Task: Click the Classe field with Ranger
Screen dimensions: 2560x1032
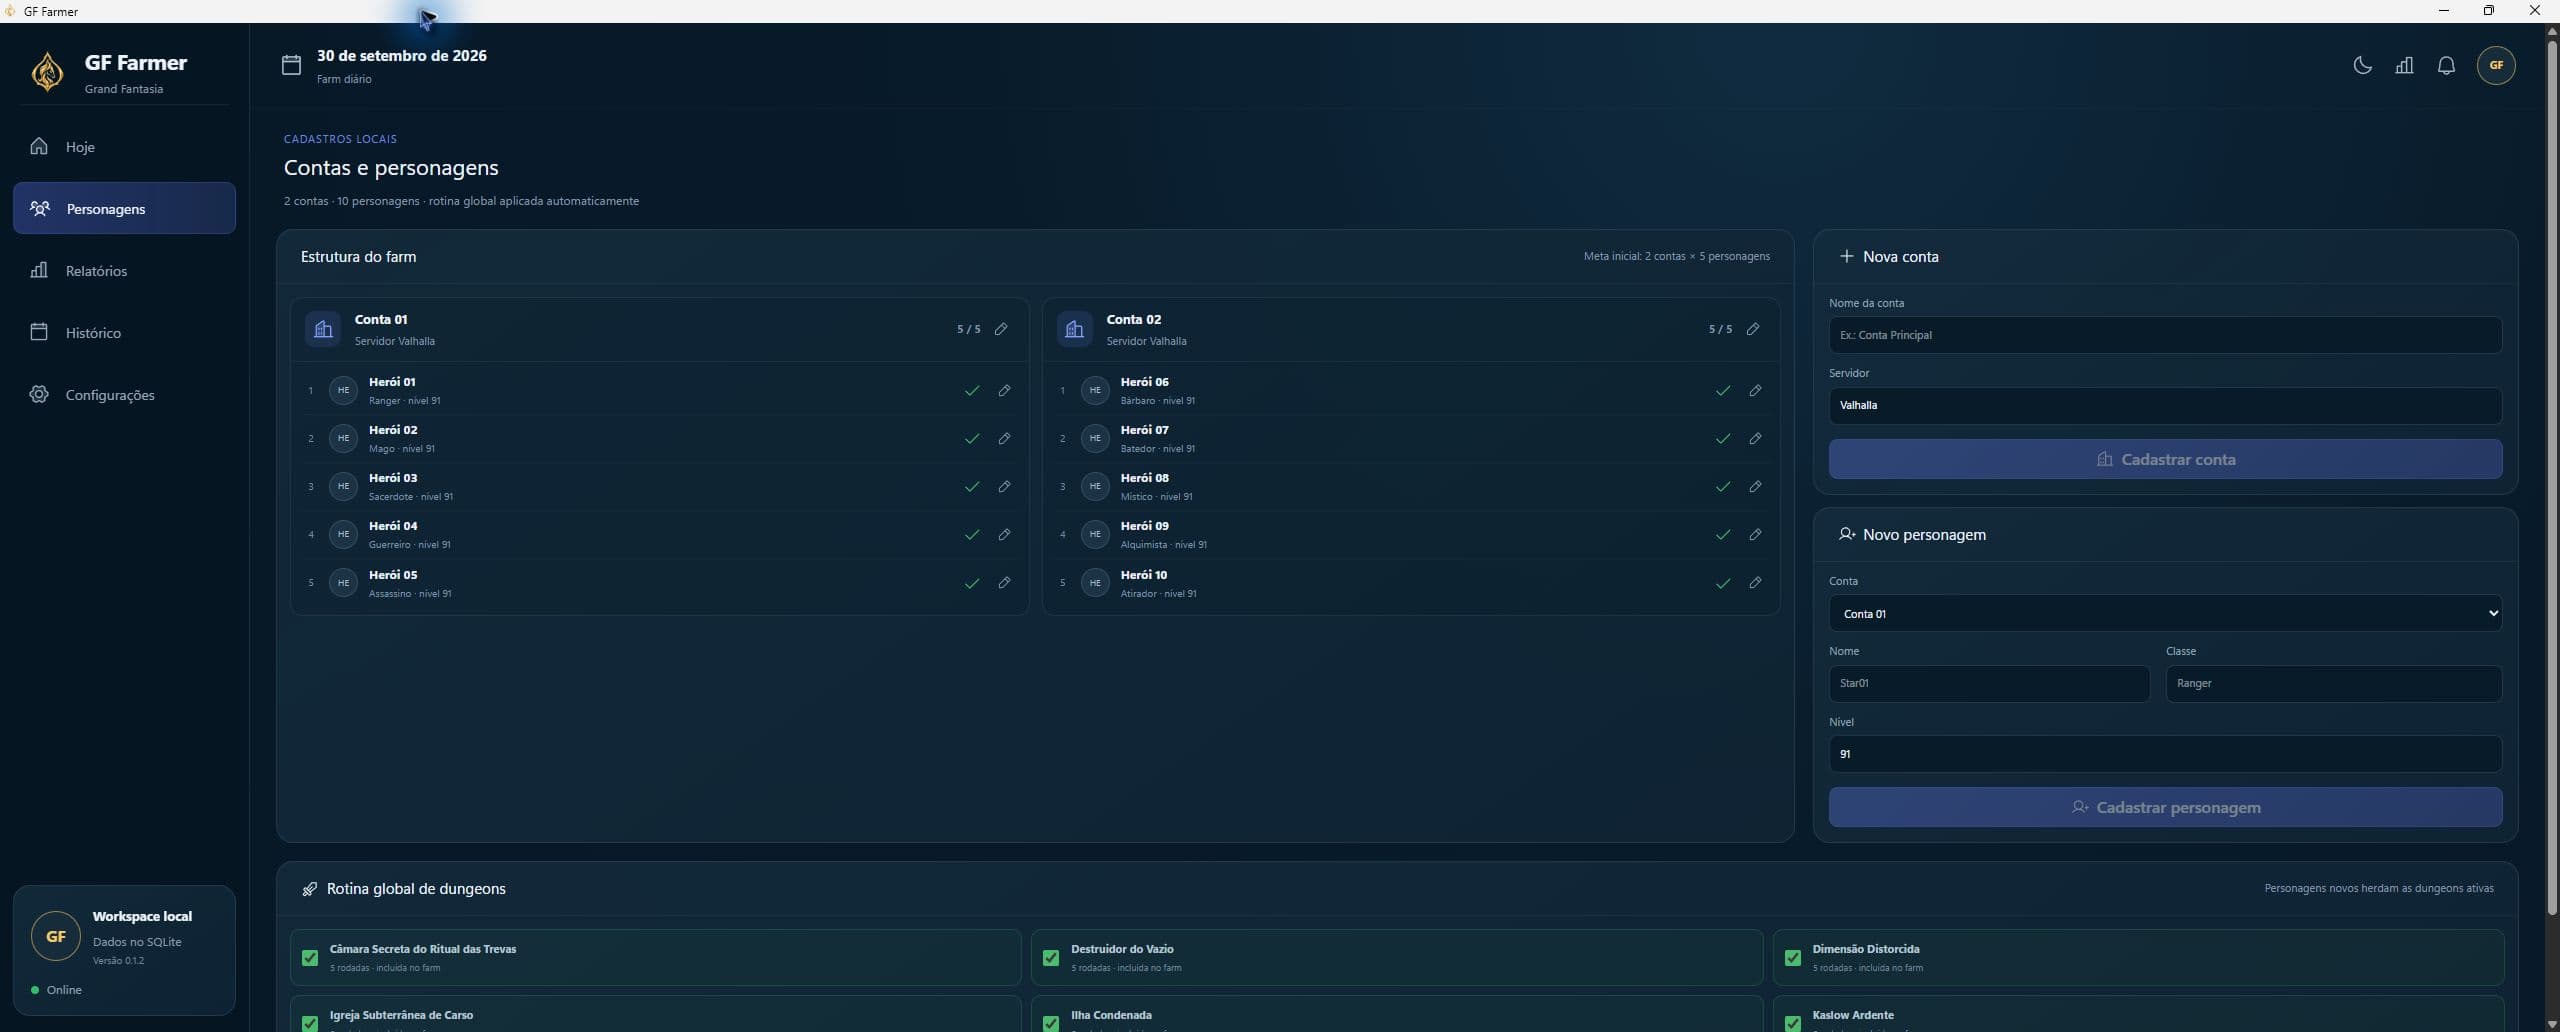Action: [2334, 684]
